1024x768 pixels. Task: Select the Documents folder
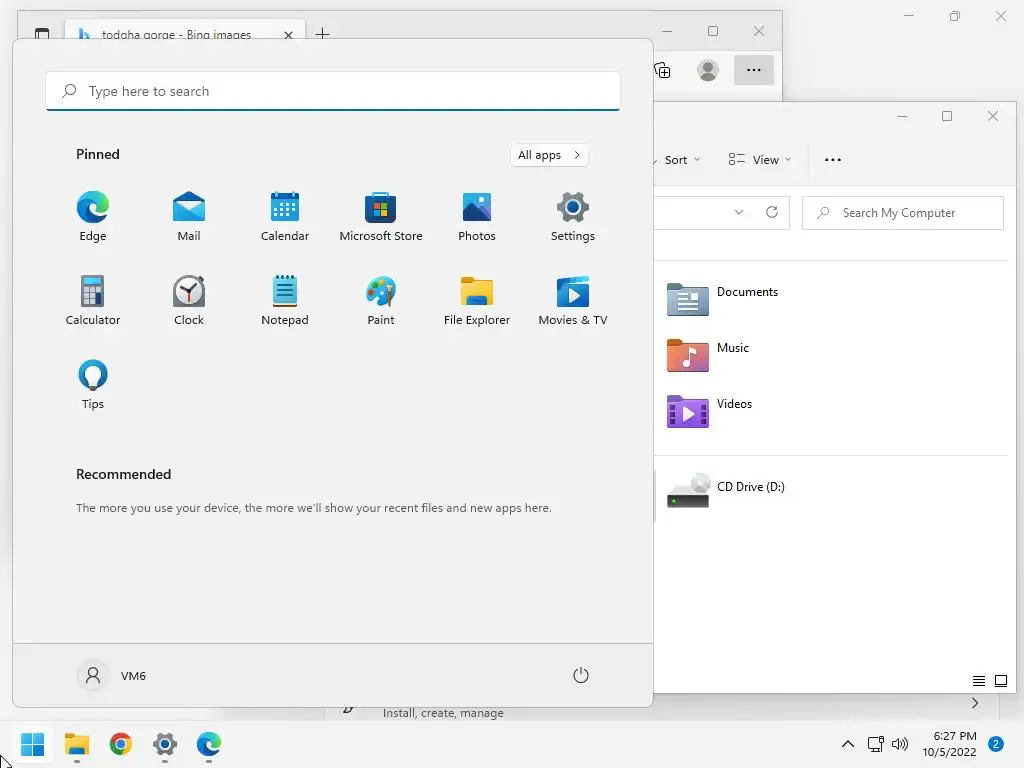(x=723, y=299)
